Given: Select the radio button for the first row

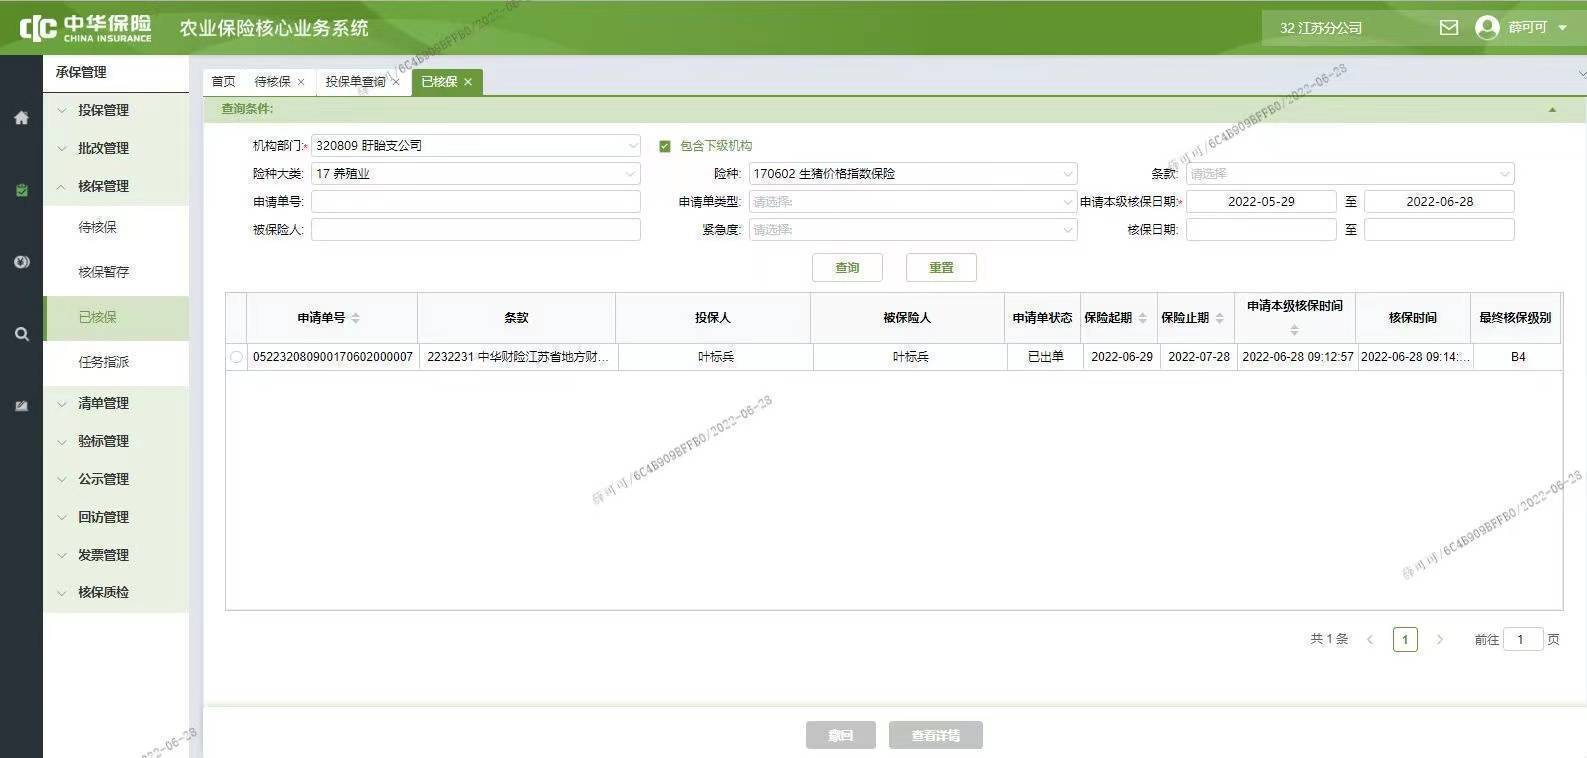Looking at the screenshot, I should 236,357.
